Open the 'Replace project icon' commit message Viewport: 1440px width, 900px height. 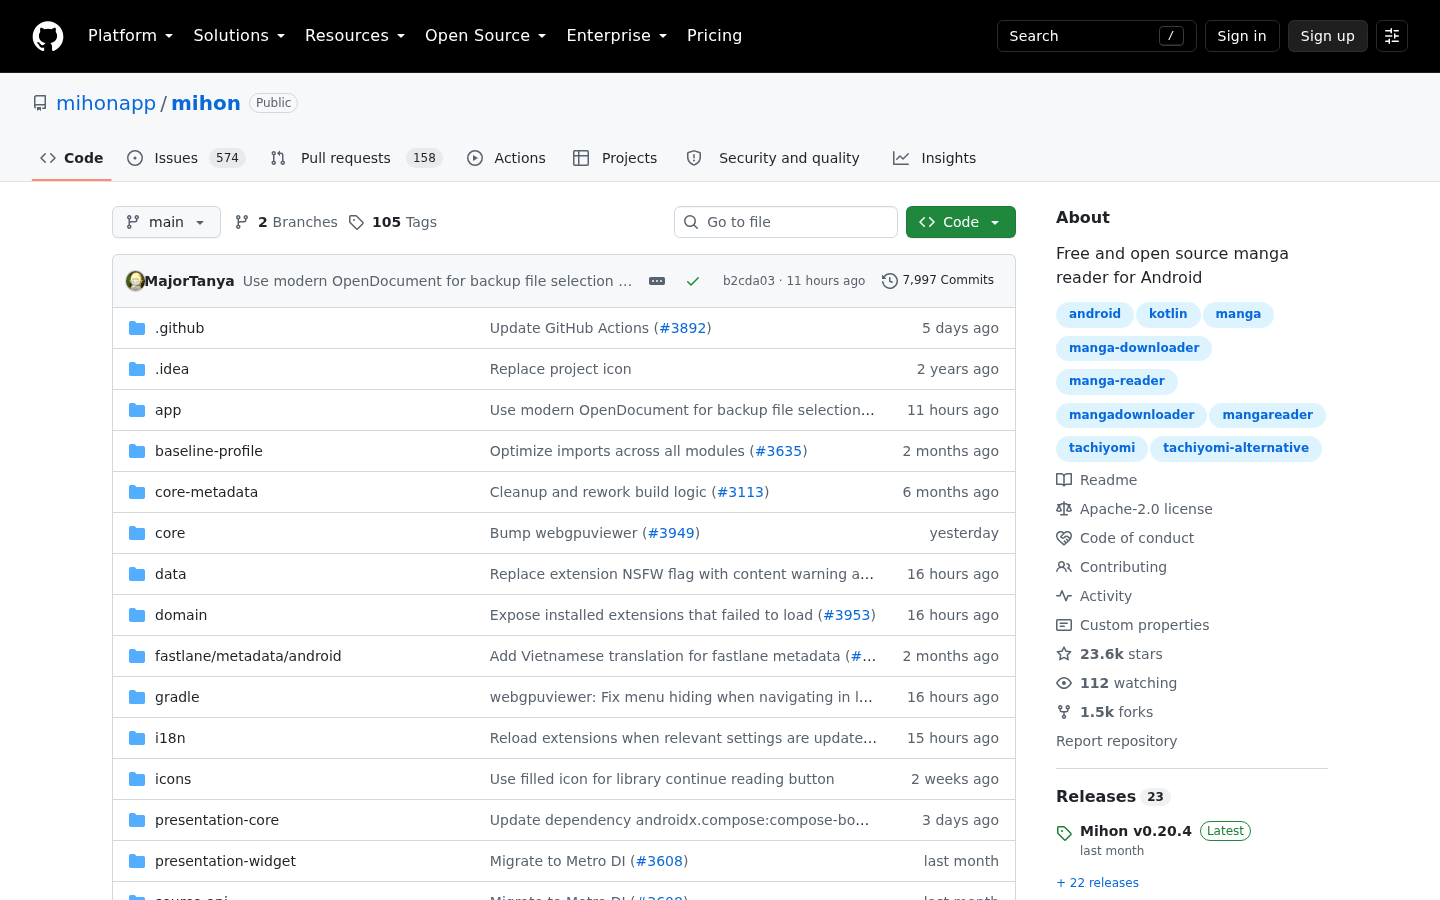561,369
